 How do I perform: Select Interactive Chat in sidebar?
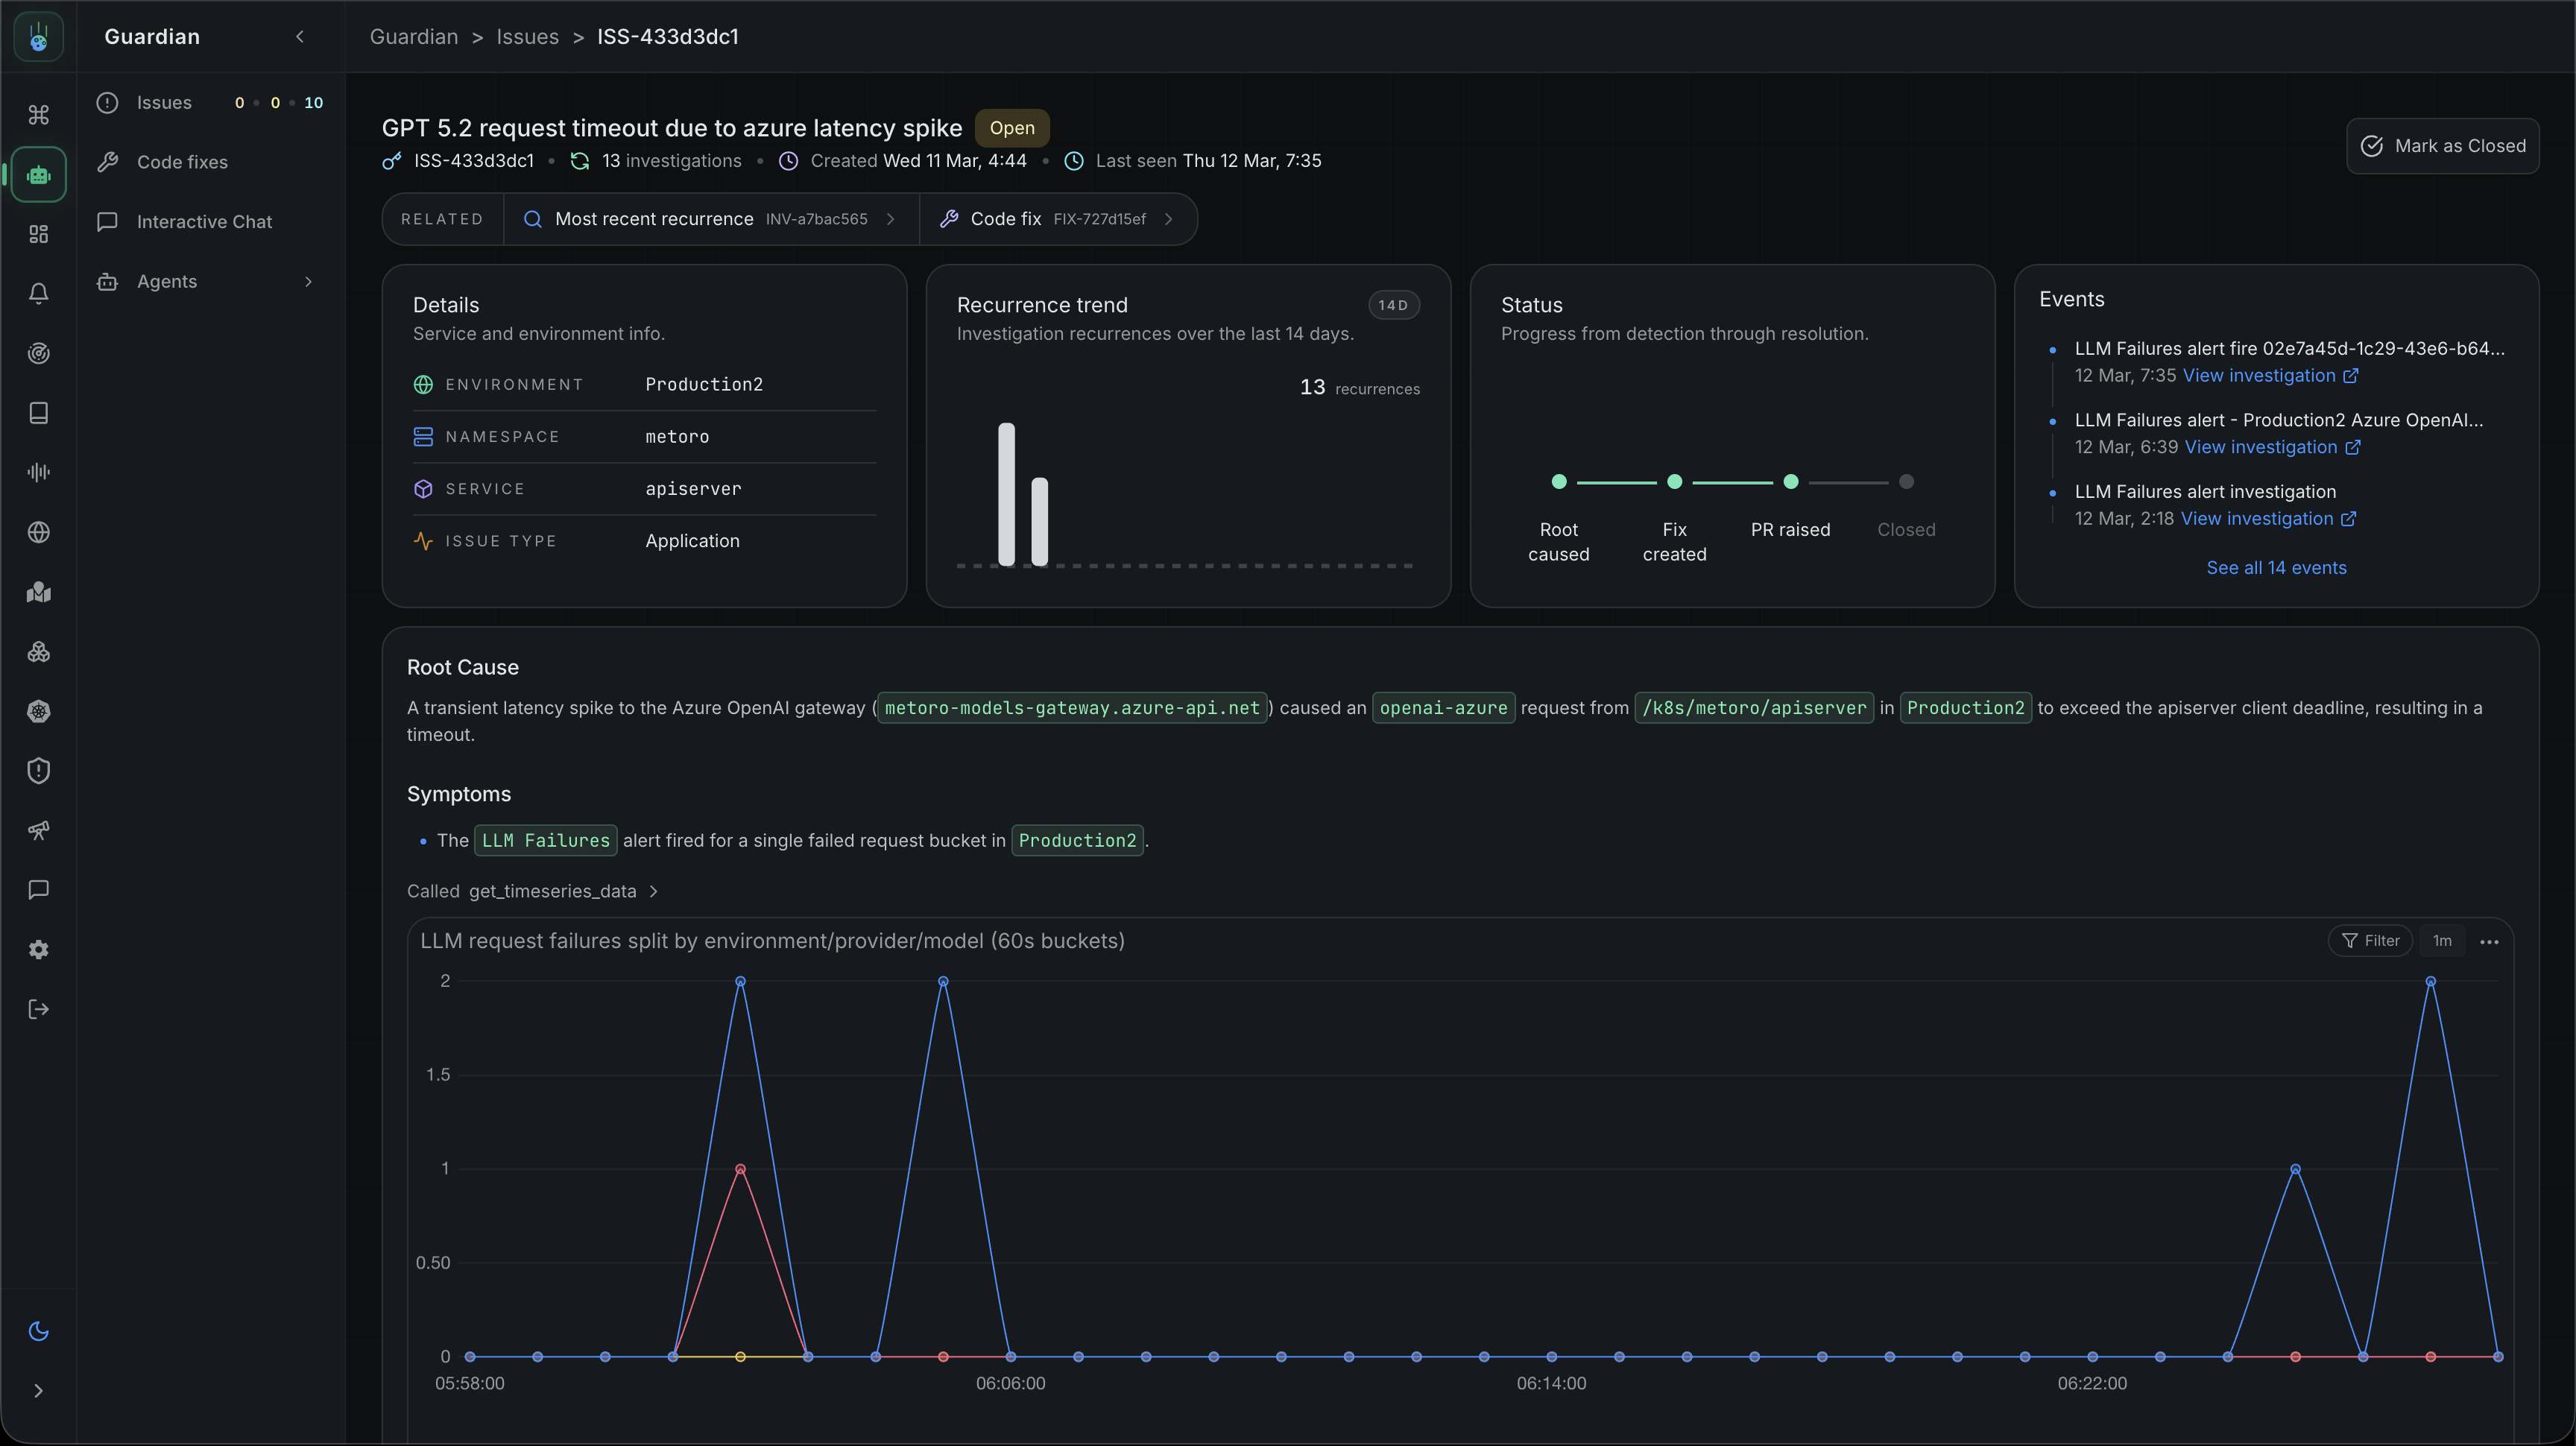[204, 222]
